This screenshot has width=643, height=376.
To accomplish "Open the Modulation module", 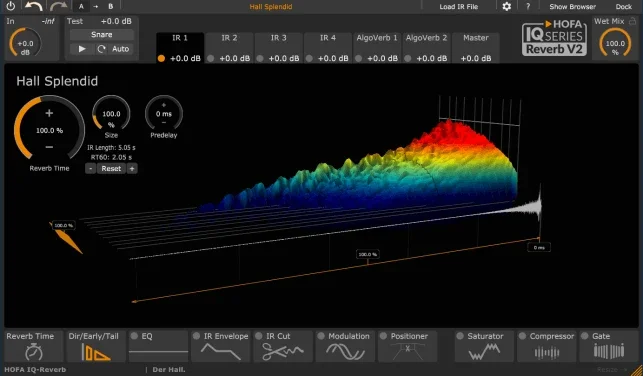I will (x=345, y=346).
